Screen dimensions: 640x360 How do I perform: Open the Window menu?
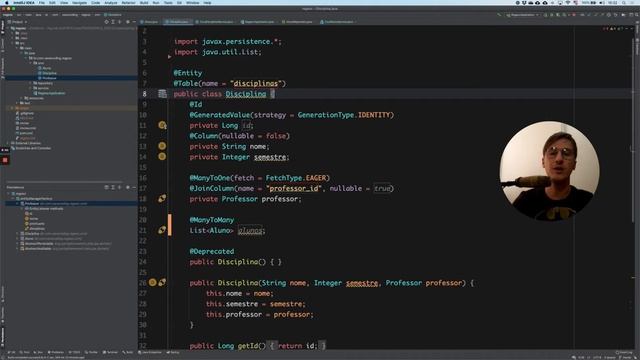pyautogui.click(x=193, y=2)
